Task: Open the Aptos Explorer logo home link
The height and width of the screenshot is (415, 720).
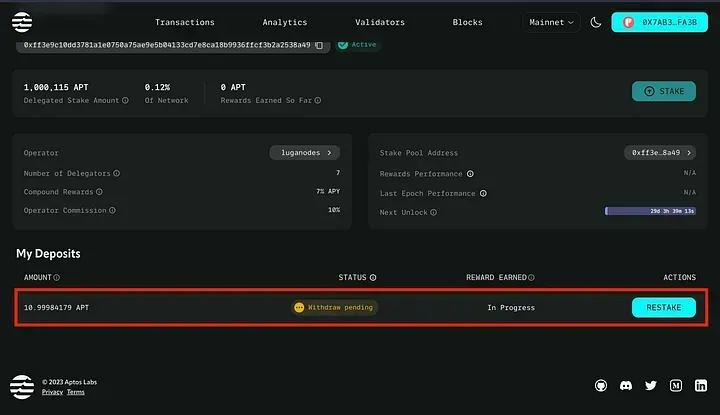Action: tap(22, 22)
